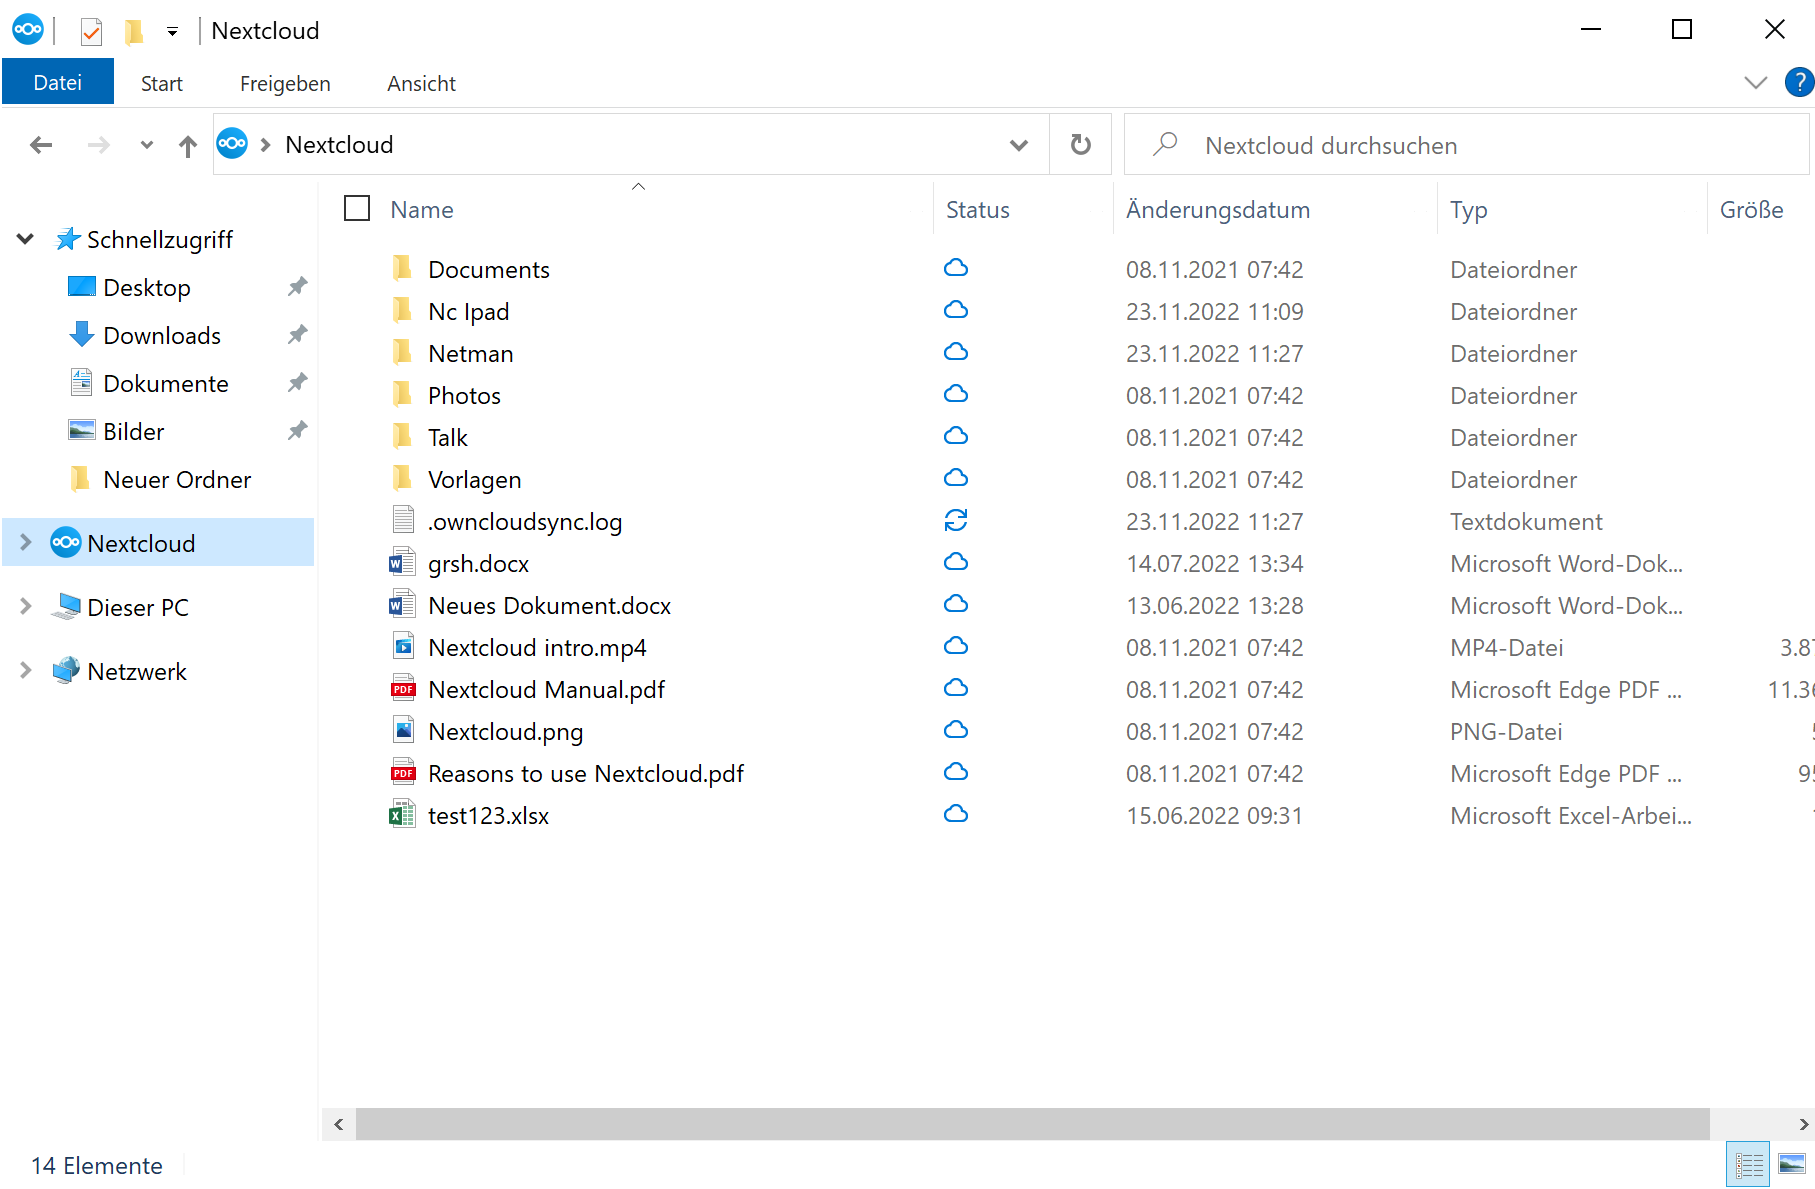Click the horizontal scrollbar thumb
This screenshot has height=1189, width=1815.
[1032, 1124]
